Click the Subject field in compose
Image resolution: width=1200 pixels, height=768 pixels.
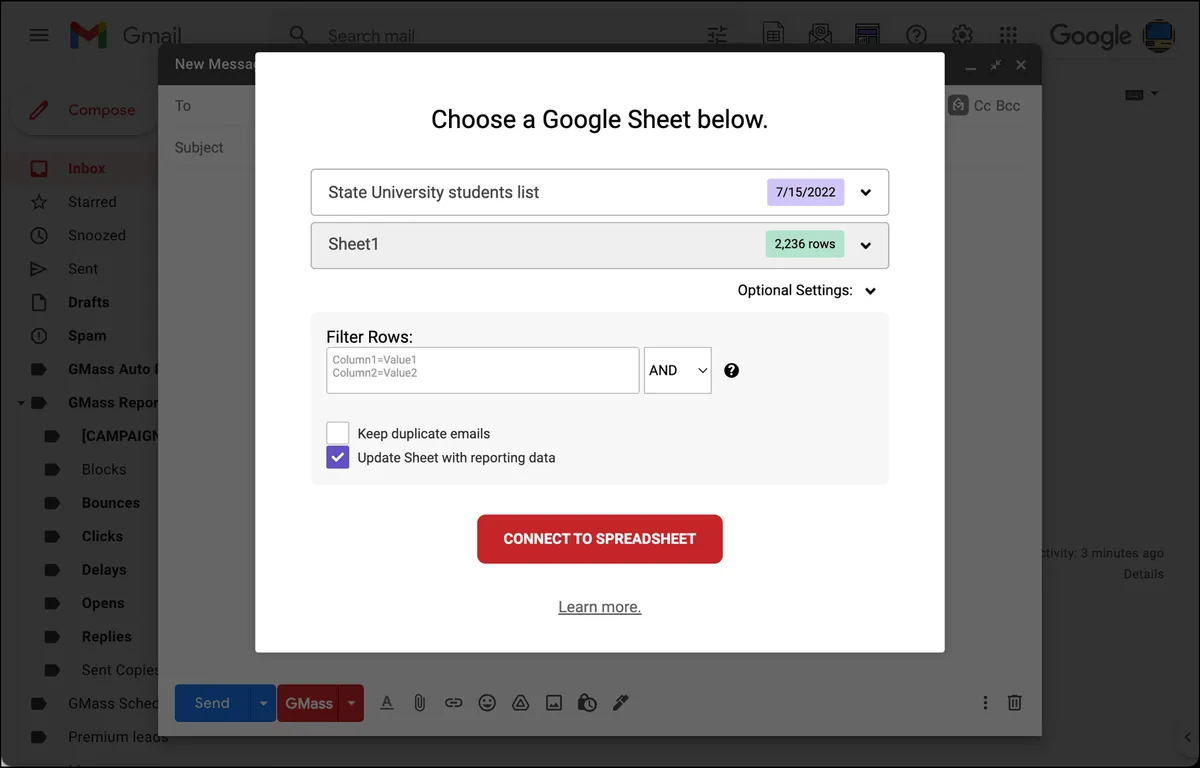(x=199, y=147)
